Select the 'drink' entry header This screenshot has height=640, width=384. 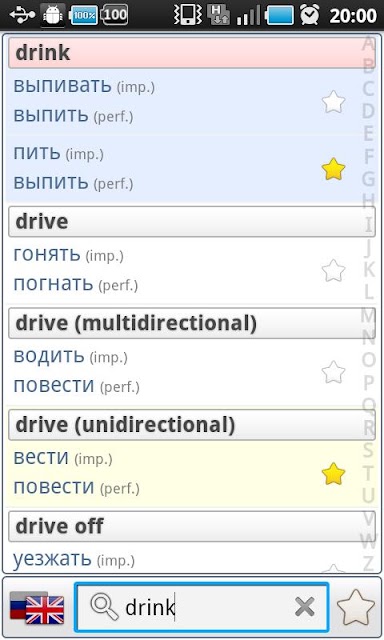(192, 53)
